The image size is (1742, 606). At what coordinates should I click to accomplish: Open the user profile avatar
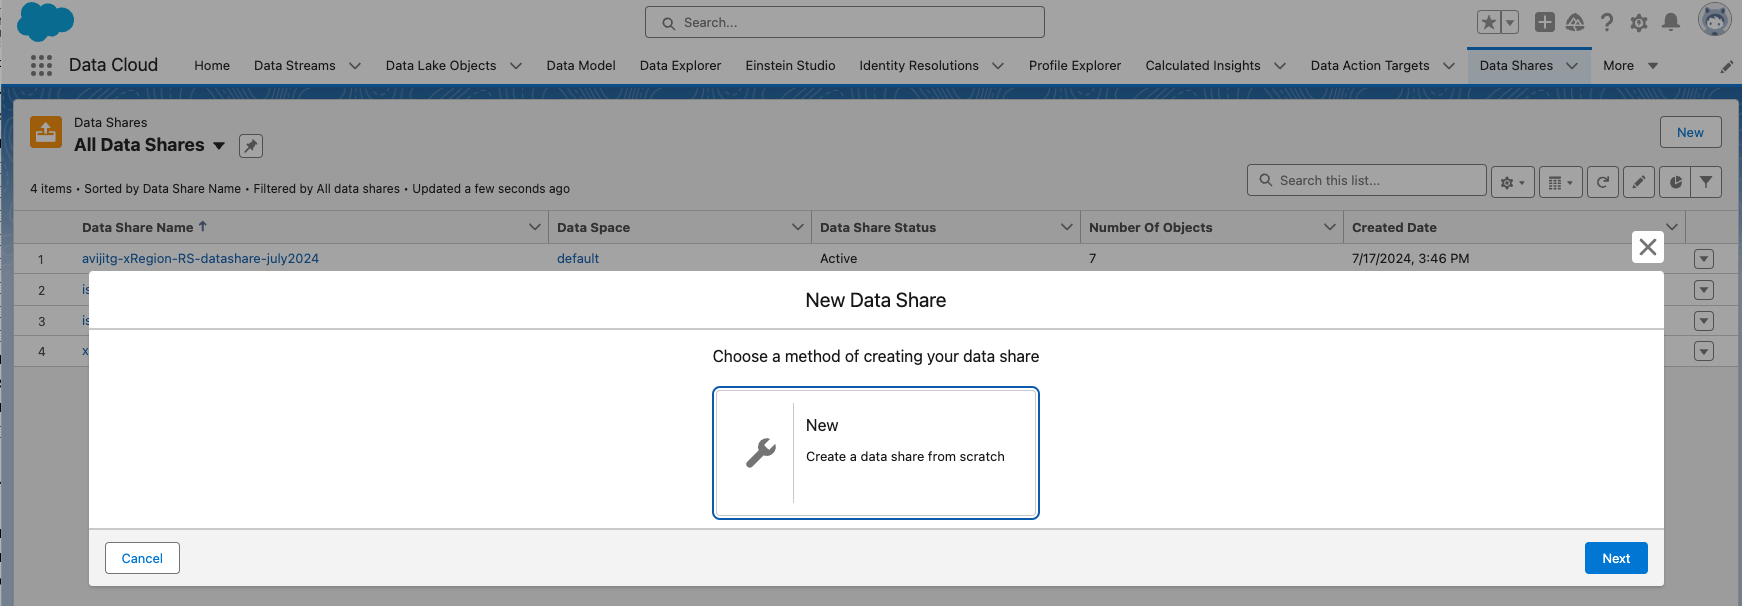1715,20
